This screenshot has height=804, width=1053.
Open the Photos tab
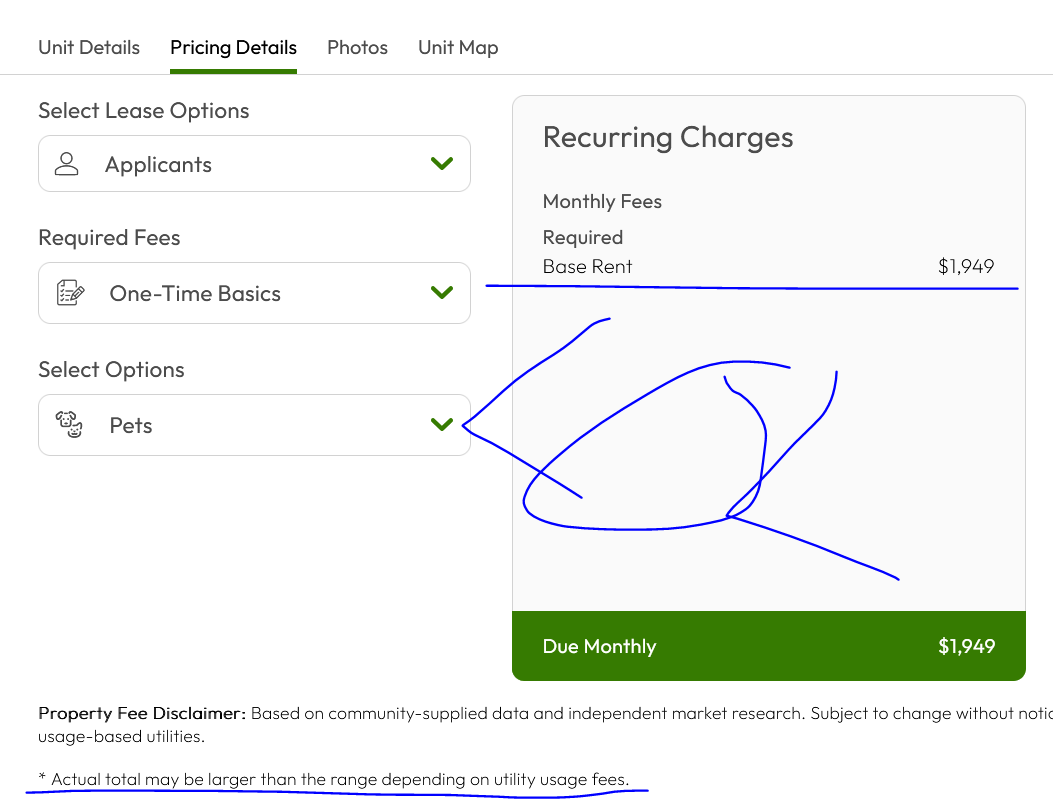(x=357, y=48)
